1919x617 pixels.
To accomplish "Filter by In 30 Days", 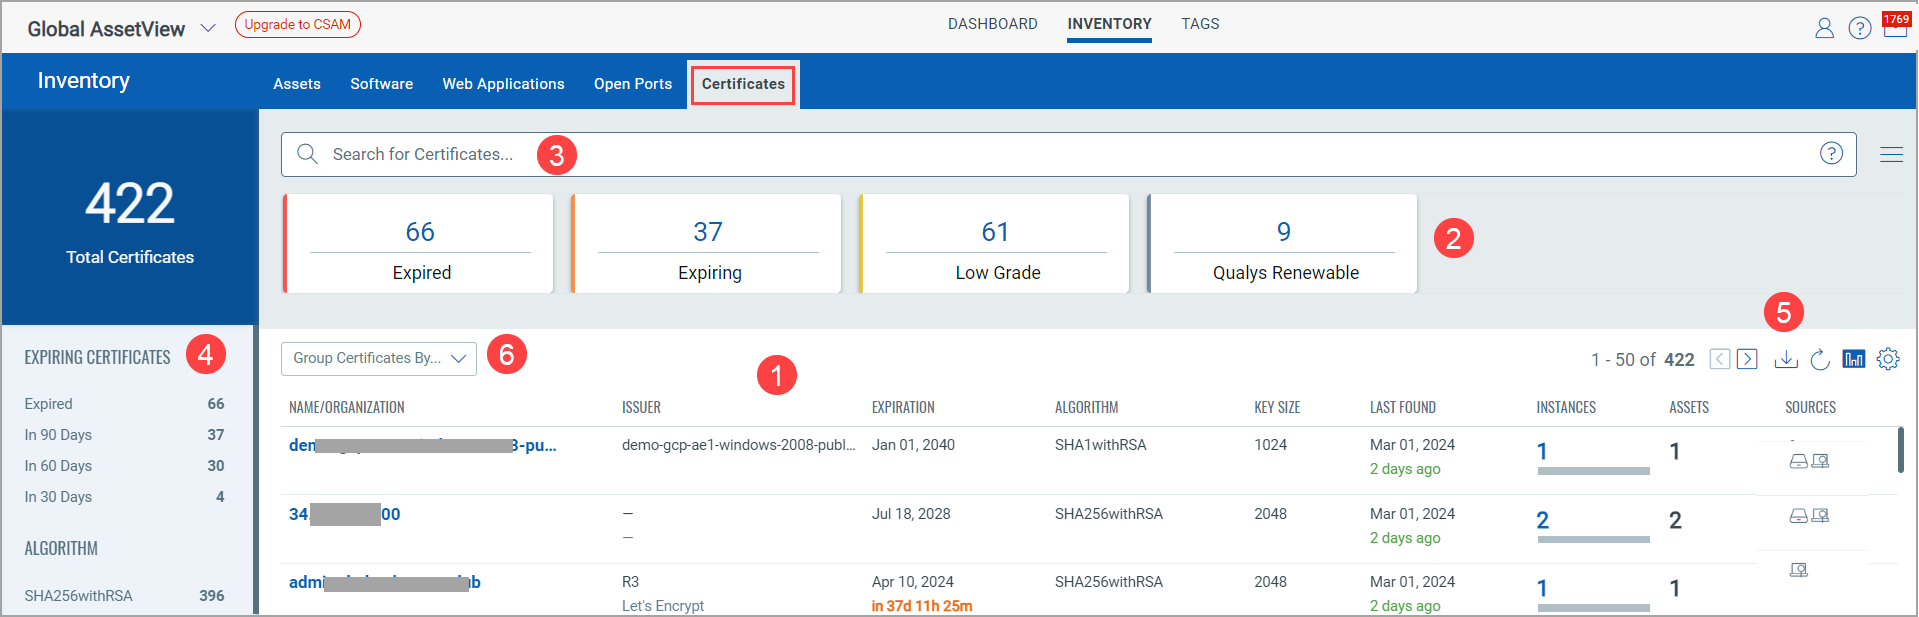I will point(125,497).
